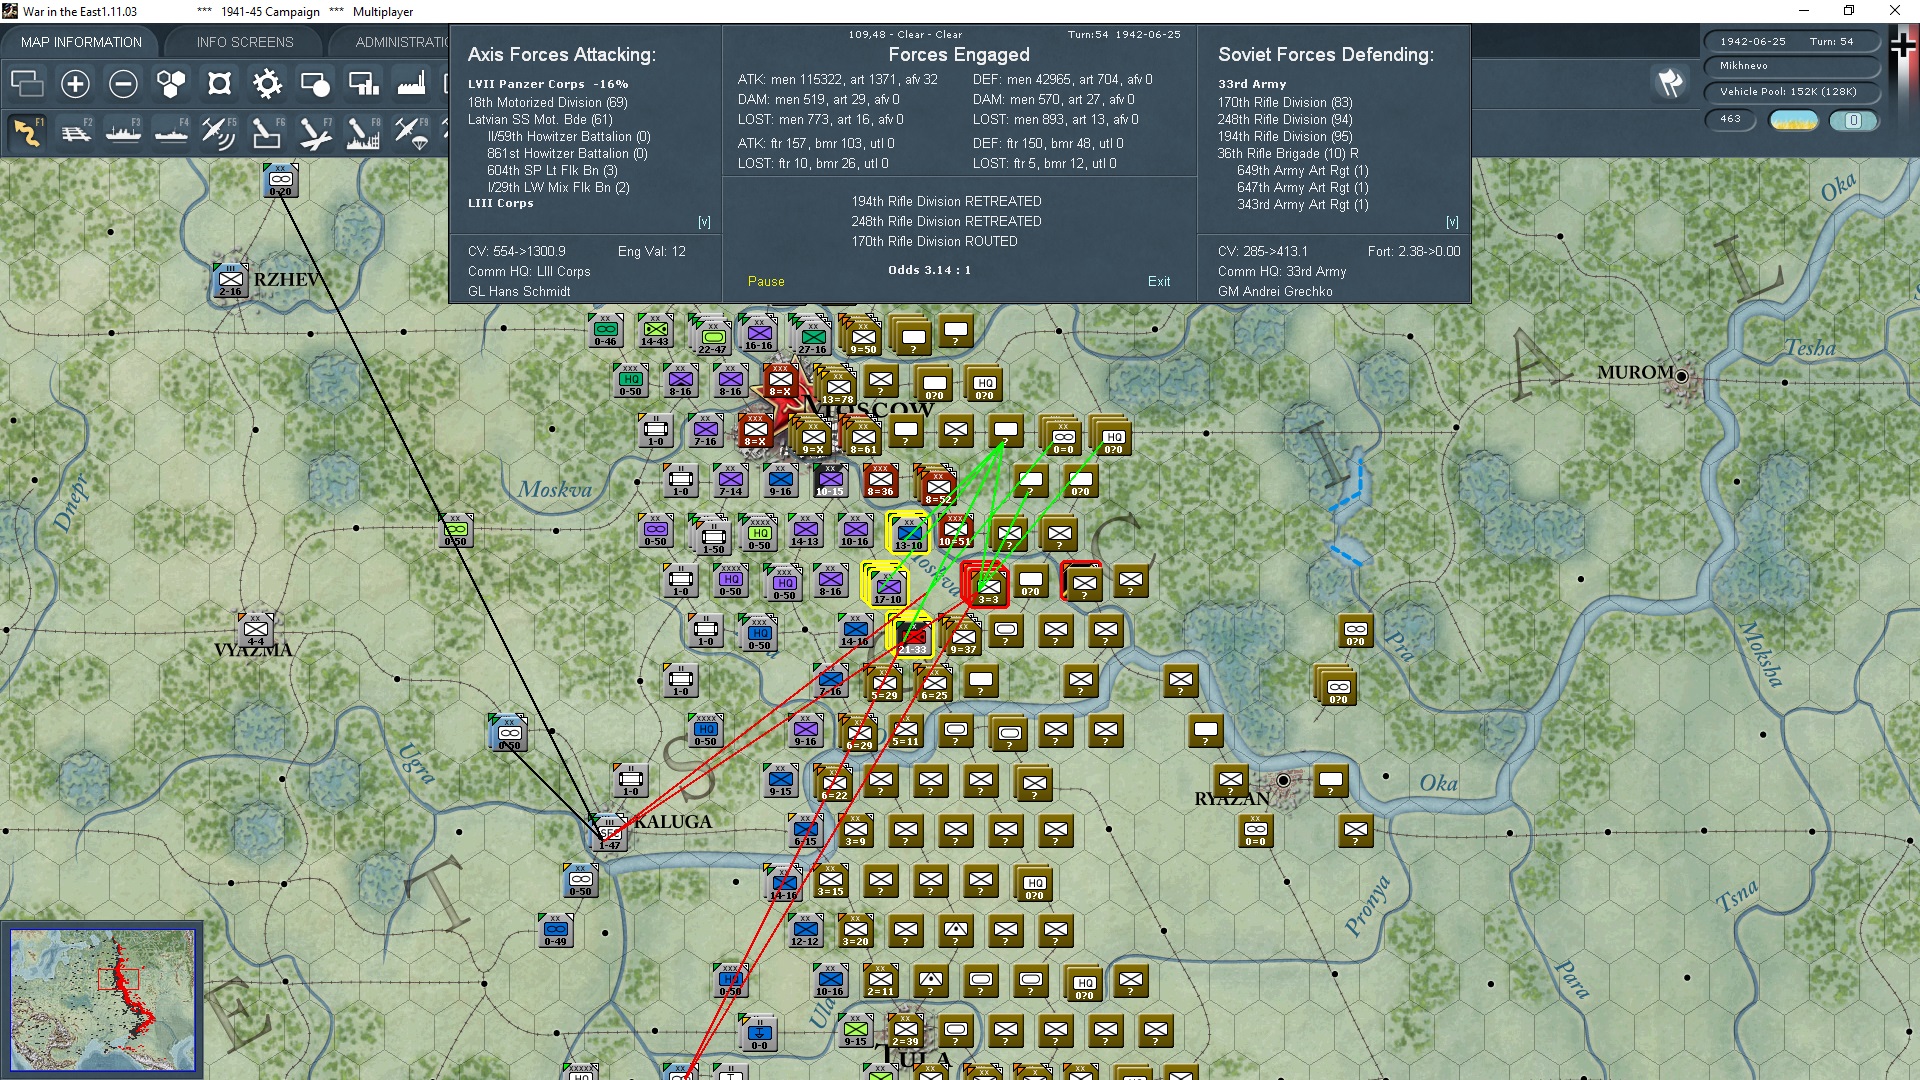Open the INFO SCREENS tab

tap(245, 42)
